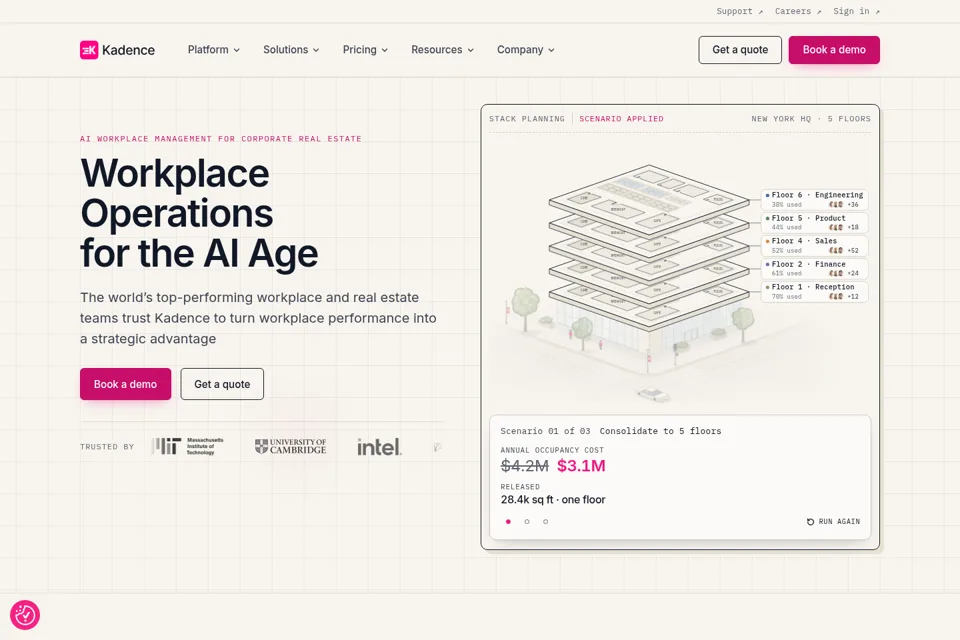Select the Stack Planning label
Screen dimensions: 960x640
pos(527,119)
